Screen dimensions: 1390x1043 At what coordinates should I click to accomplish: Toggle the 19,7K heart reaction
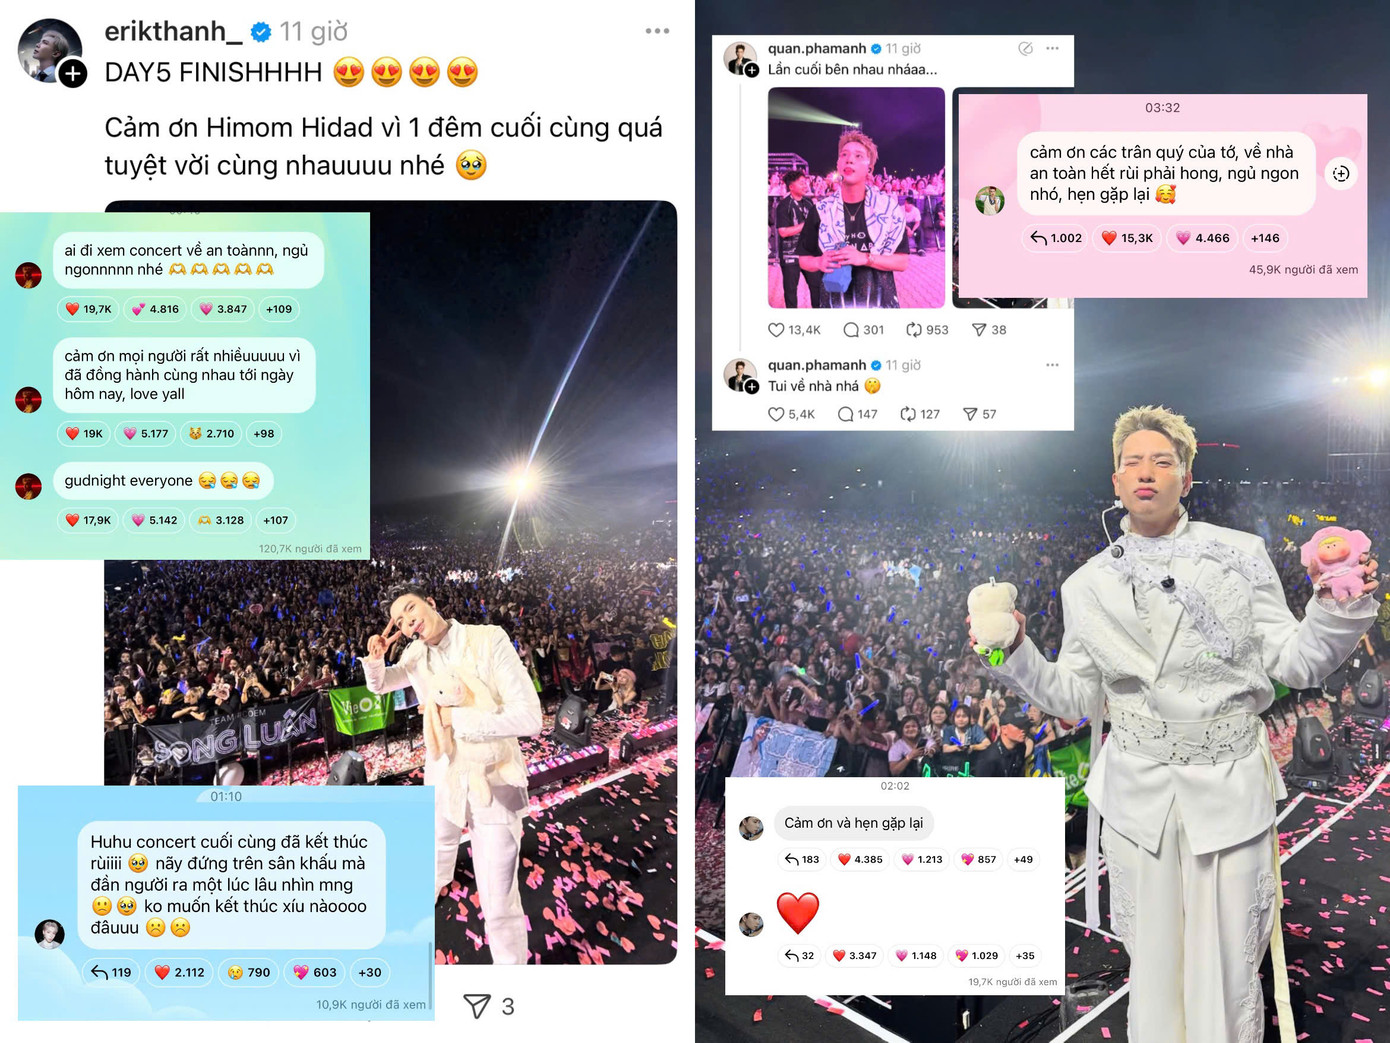[88, 309]
